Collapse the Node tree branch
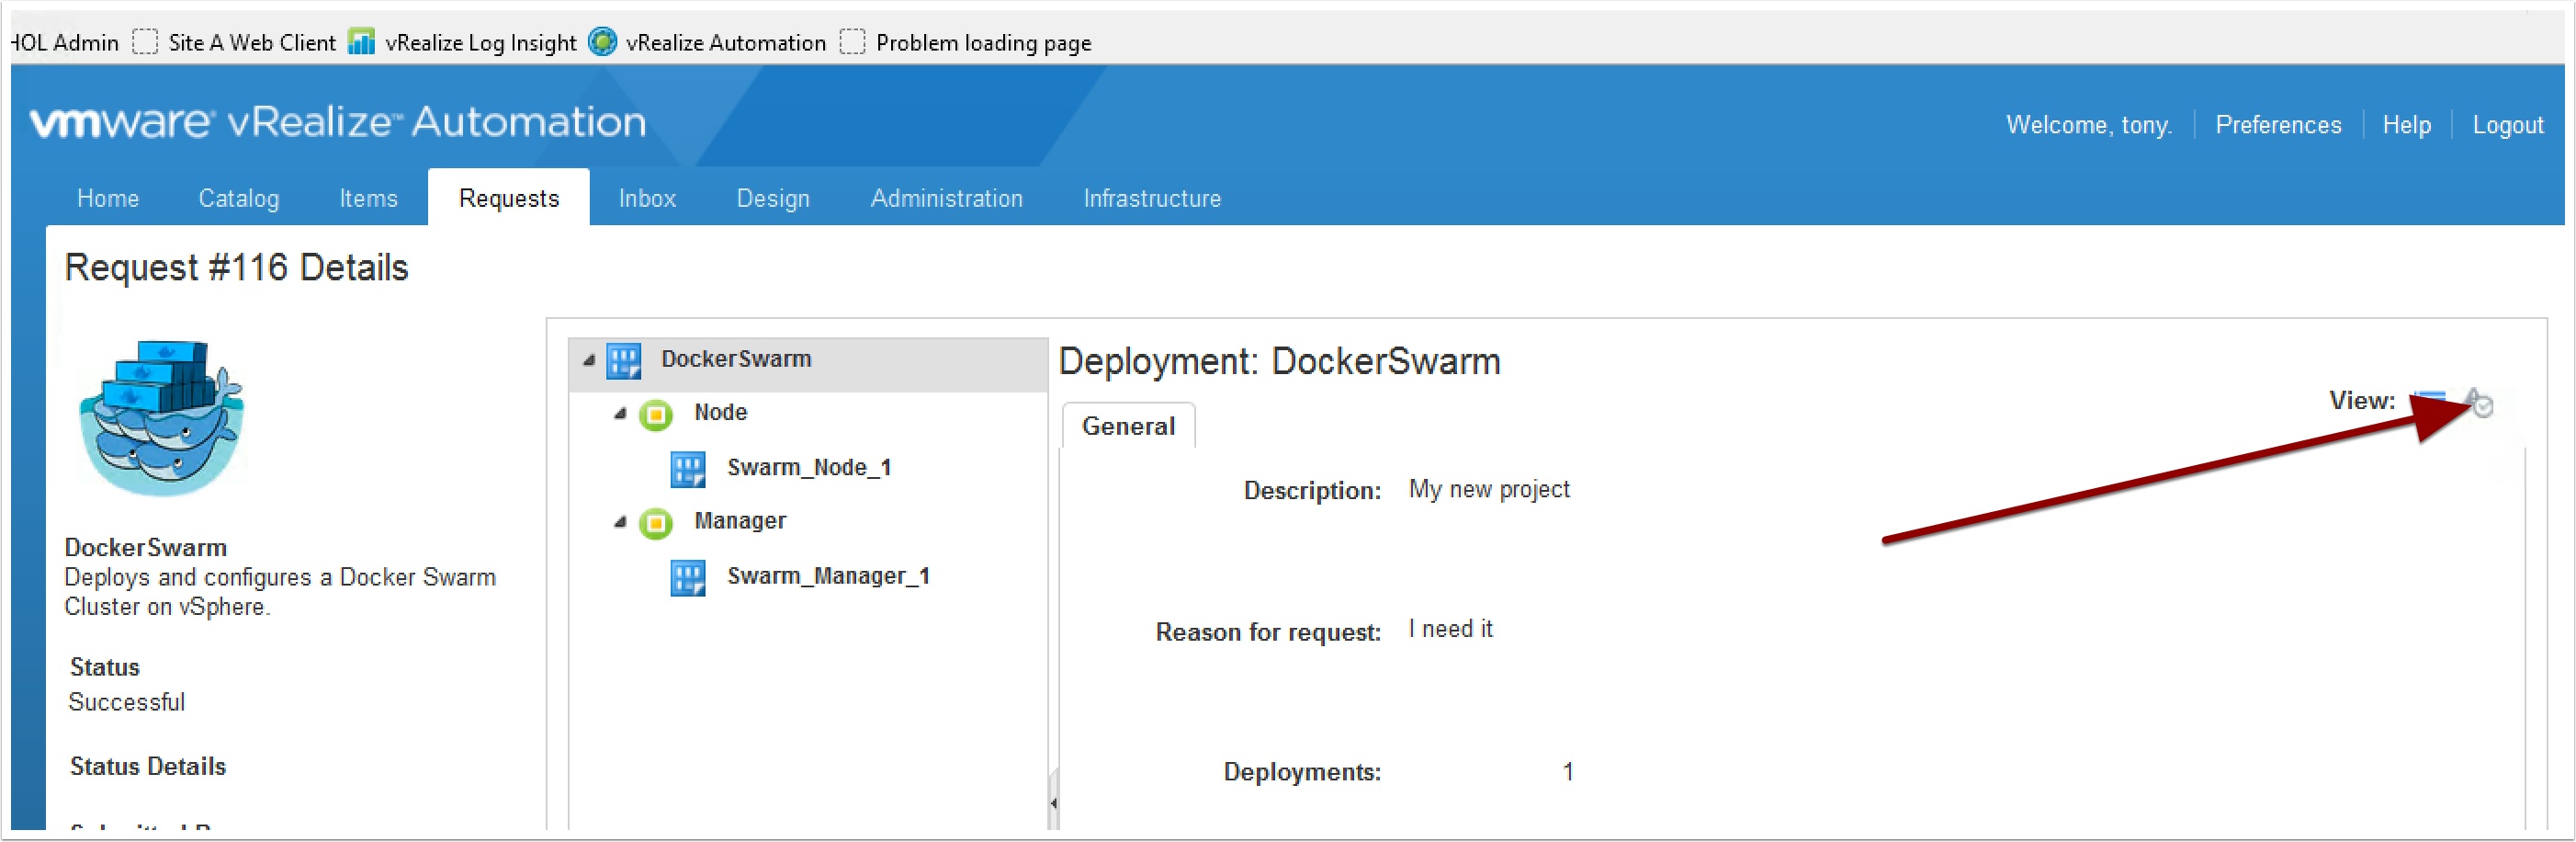The width and height of the screenshot is (2576, 842). pyautogui.click(x=620, y=413)
